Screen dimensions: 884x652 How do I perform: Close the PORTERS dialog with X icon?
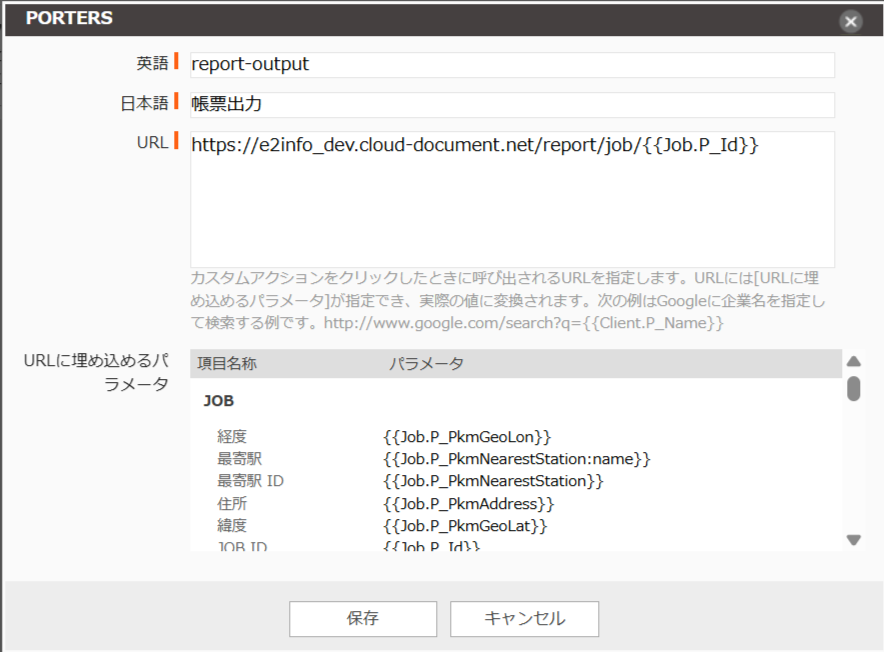click(851, 21)
